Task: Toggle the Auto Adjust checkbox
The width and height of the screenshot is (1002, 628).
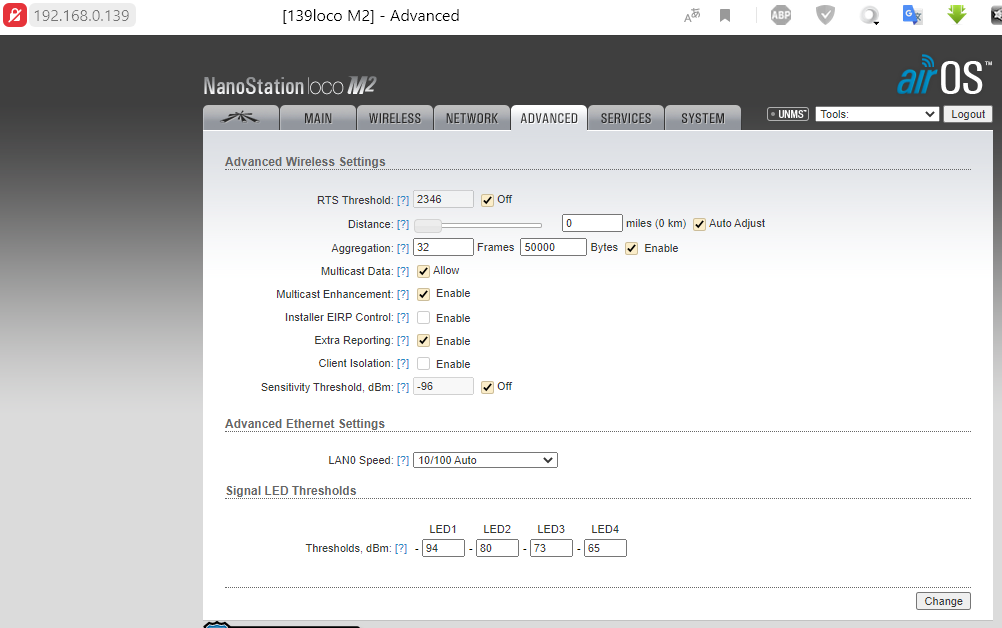Action: (700, 224)
